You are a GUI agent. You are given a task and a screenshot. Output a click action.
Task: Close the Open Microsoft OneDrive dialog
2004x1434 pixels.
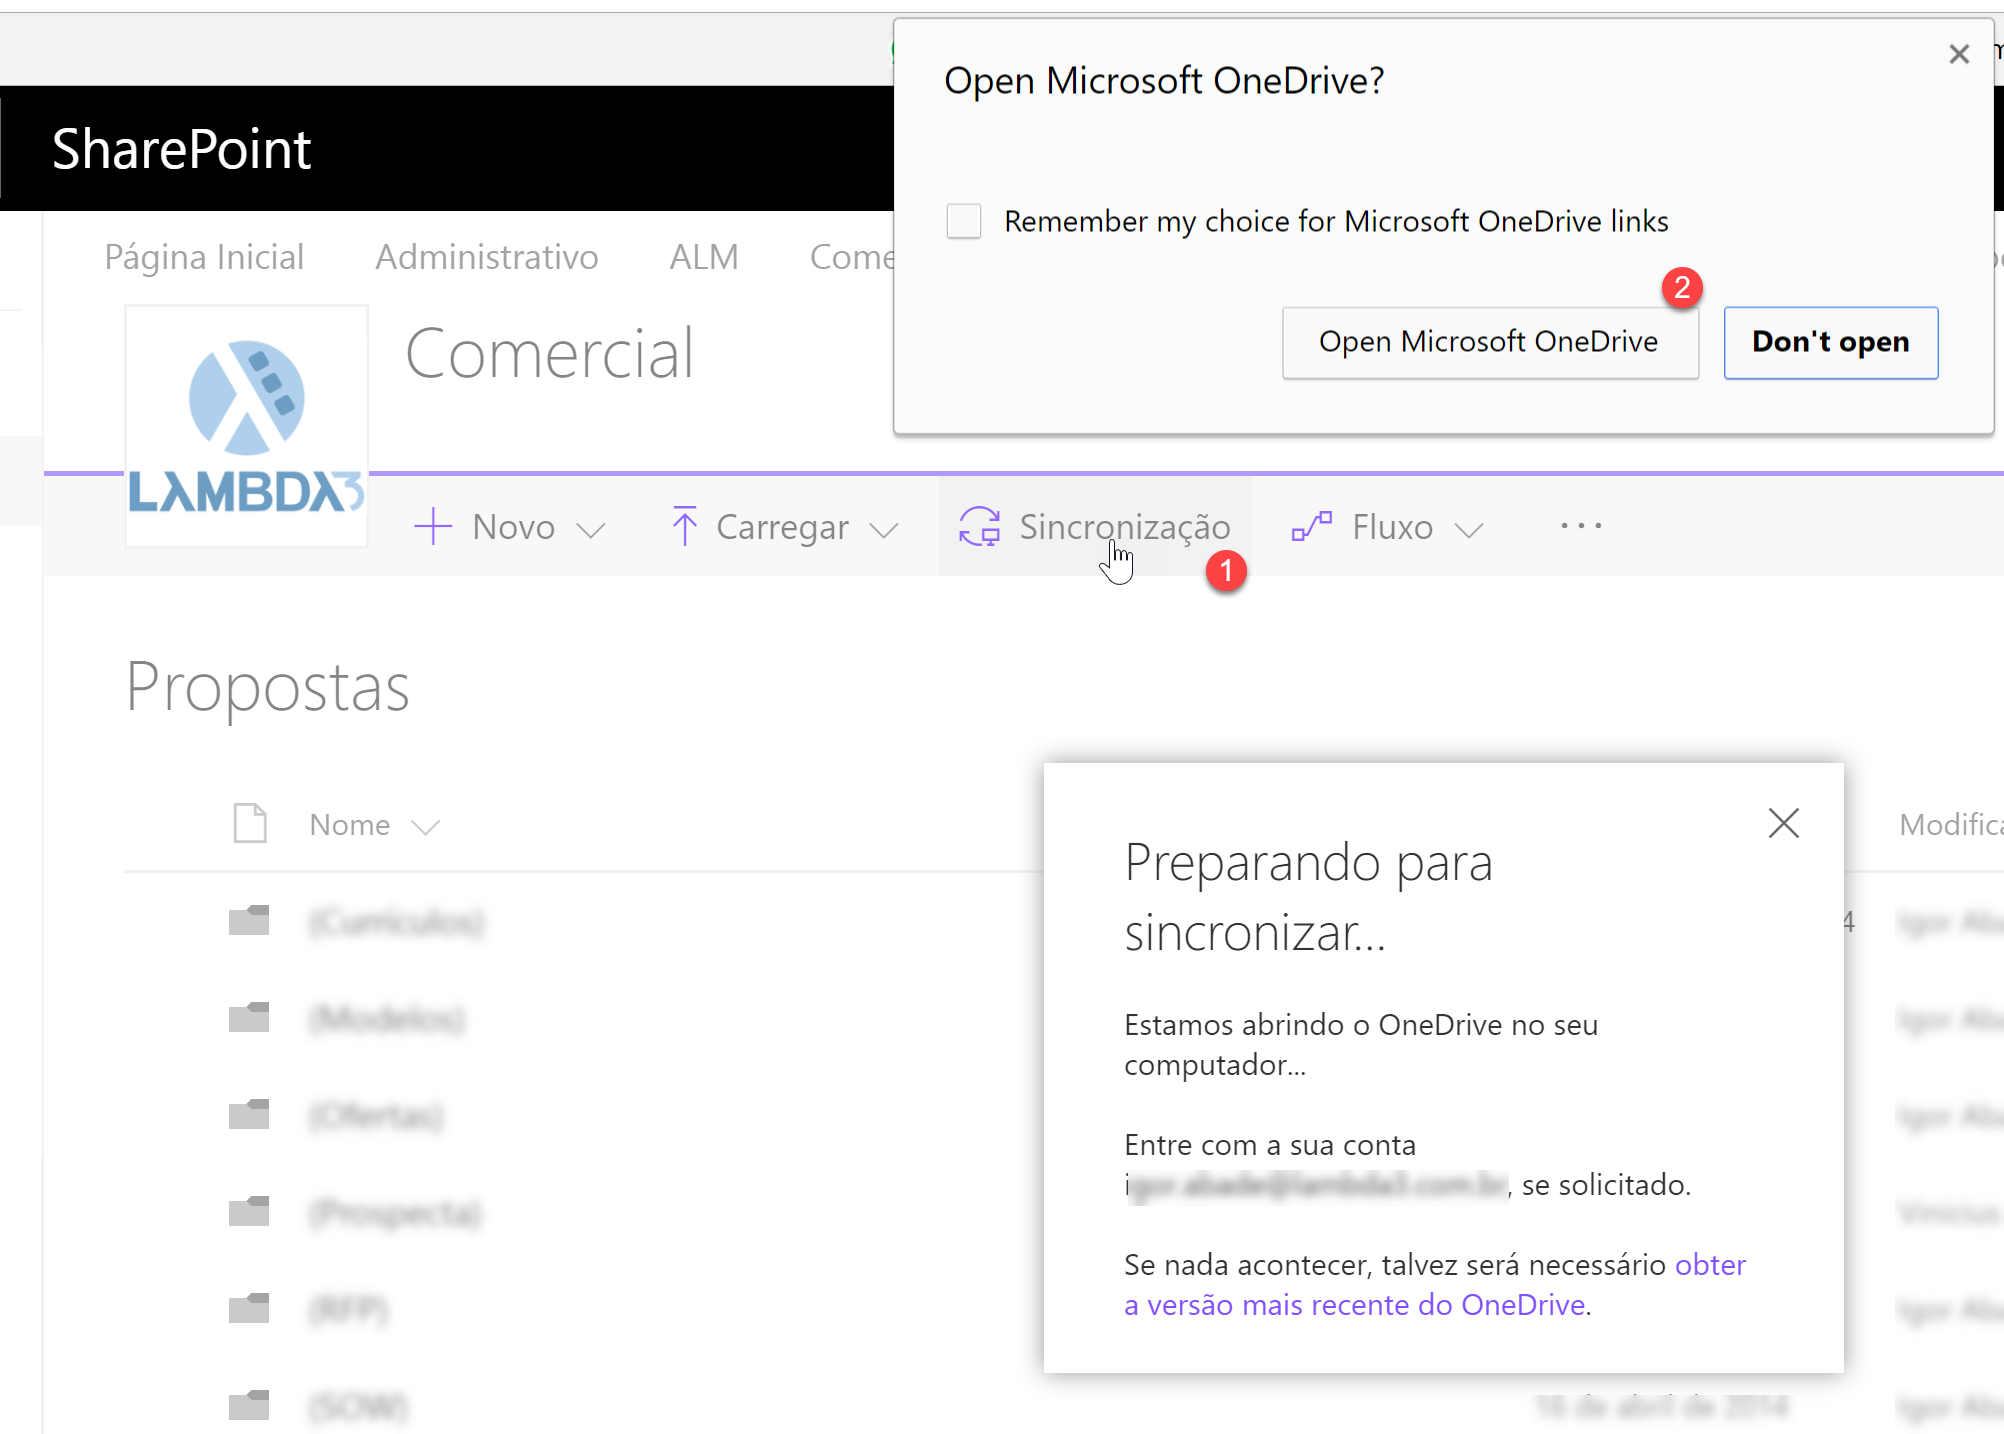1959,54
